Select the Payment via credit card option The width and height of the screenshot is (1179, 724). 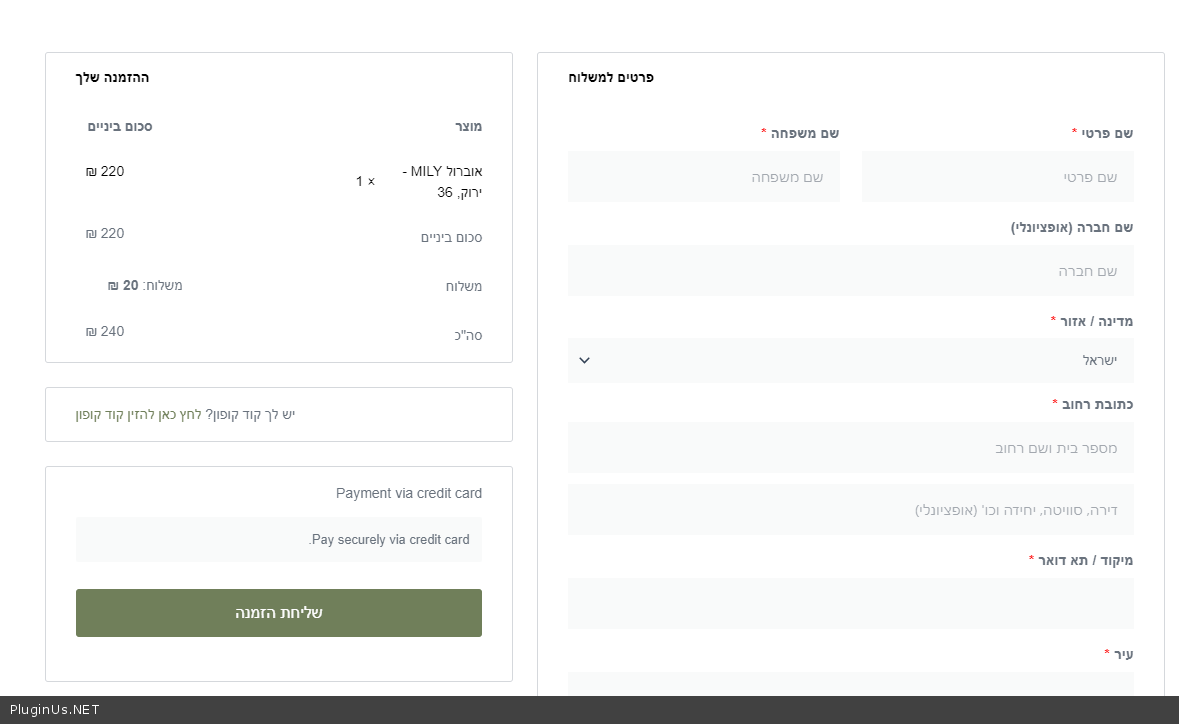coord(408,493)
